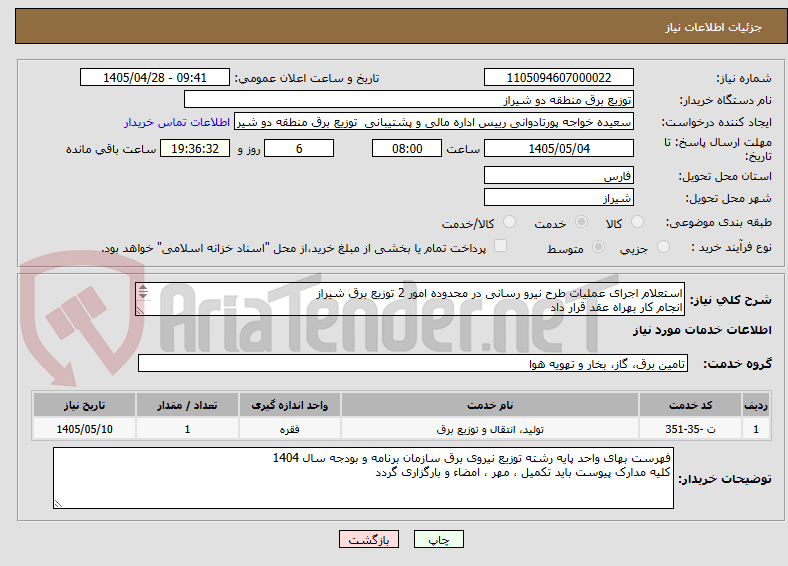Screen dimensions: 788x566
Task: Click the service code cell ت -35-351
Action: pos(691,429)
